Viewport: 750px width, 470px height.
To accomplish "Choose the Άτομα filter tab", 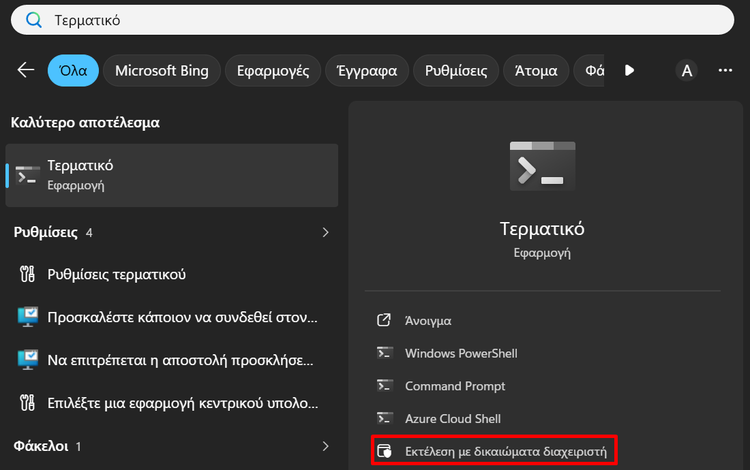I will (535, 70).
